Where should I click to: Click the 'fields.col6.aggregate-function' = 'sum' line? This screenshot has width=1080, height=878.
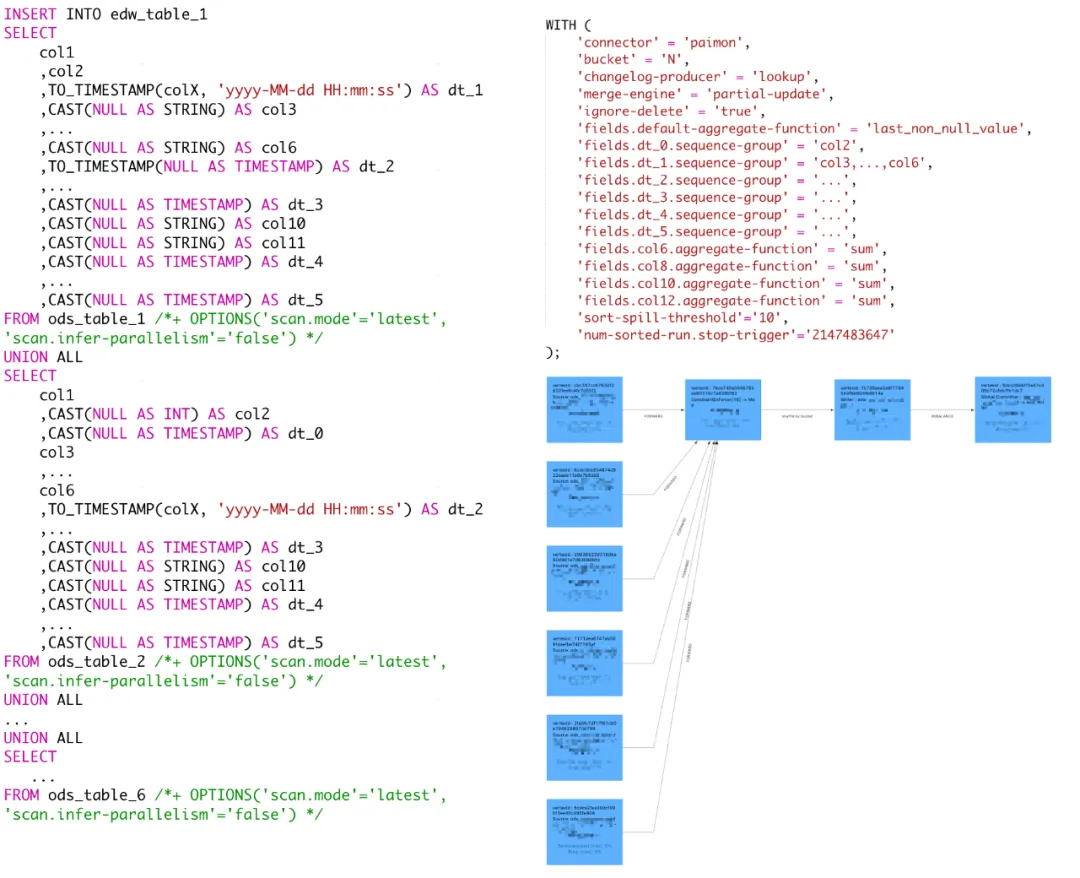[732, 249]
